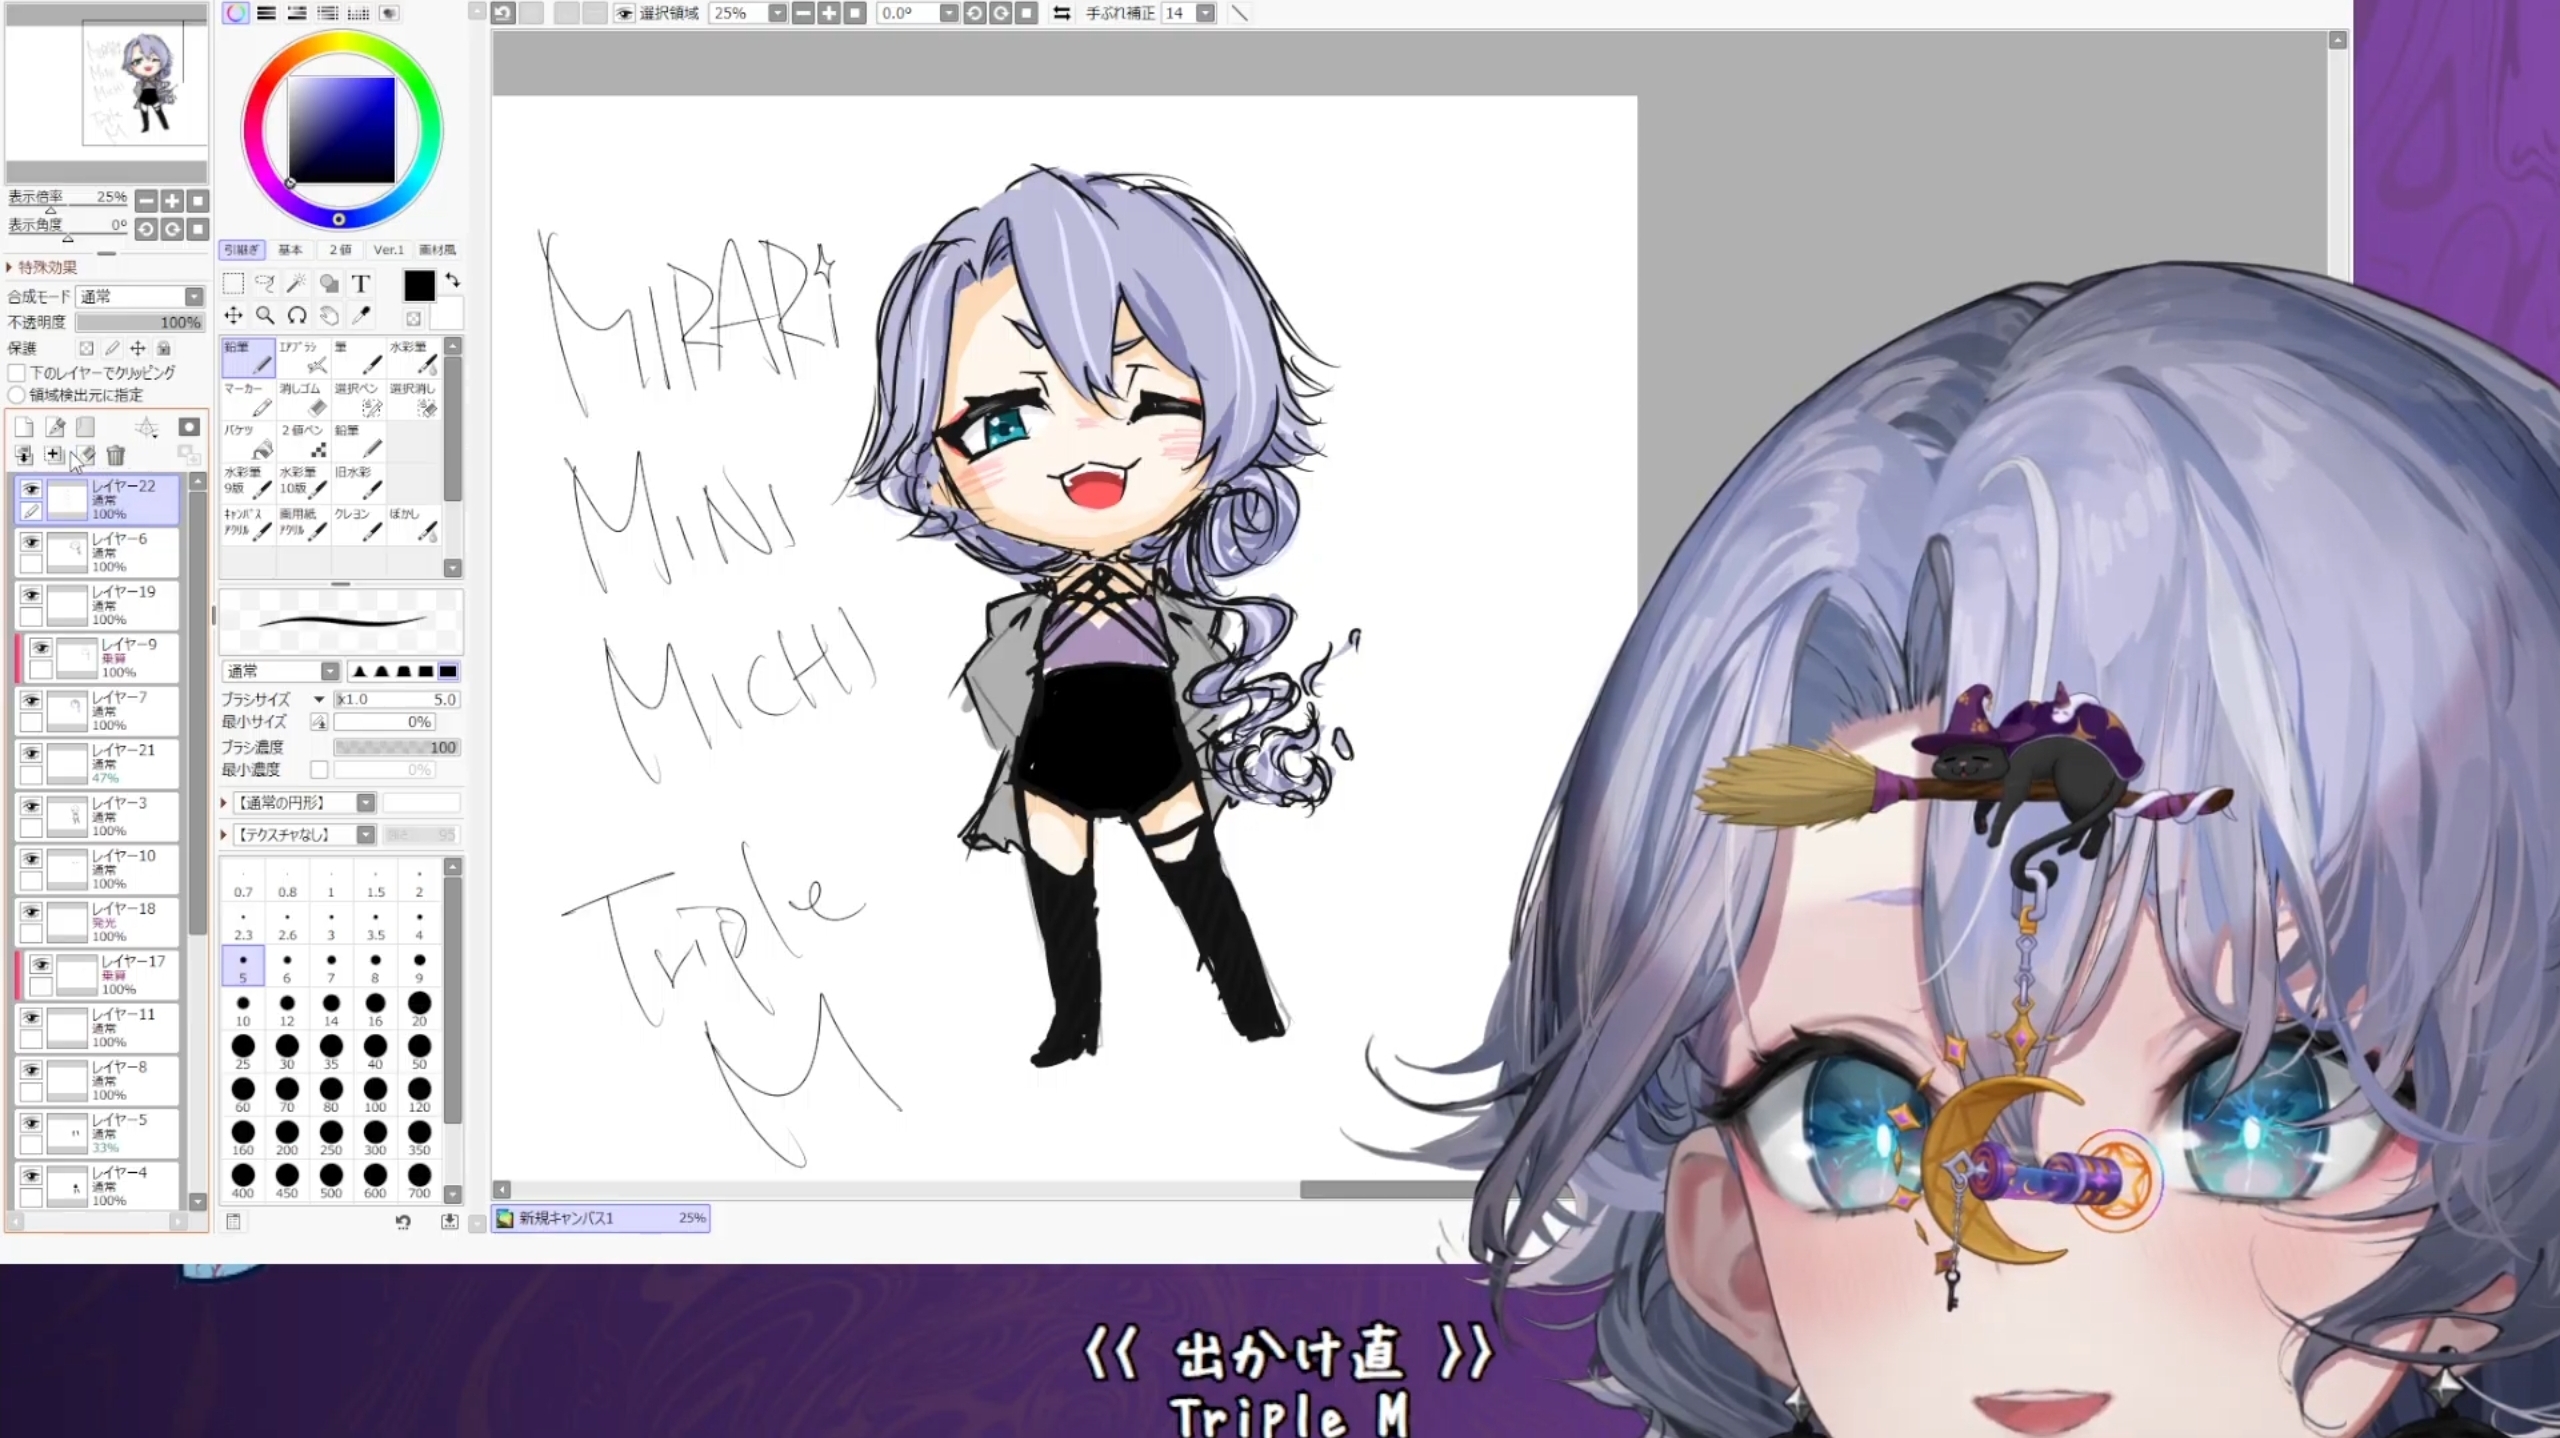The image size is (2560, 1438).
Task: Select brush size 100 preset
Action: coord(375,1096)
